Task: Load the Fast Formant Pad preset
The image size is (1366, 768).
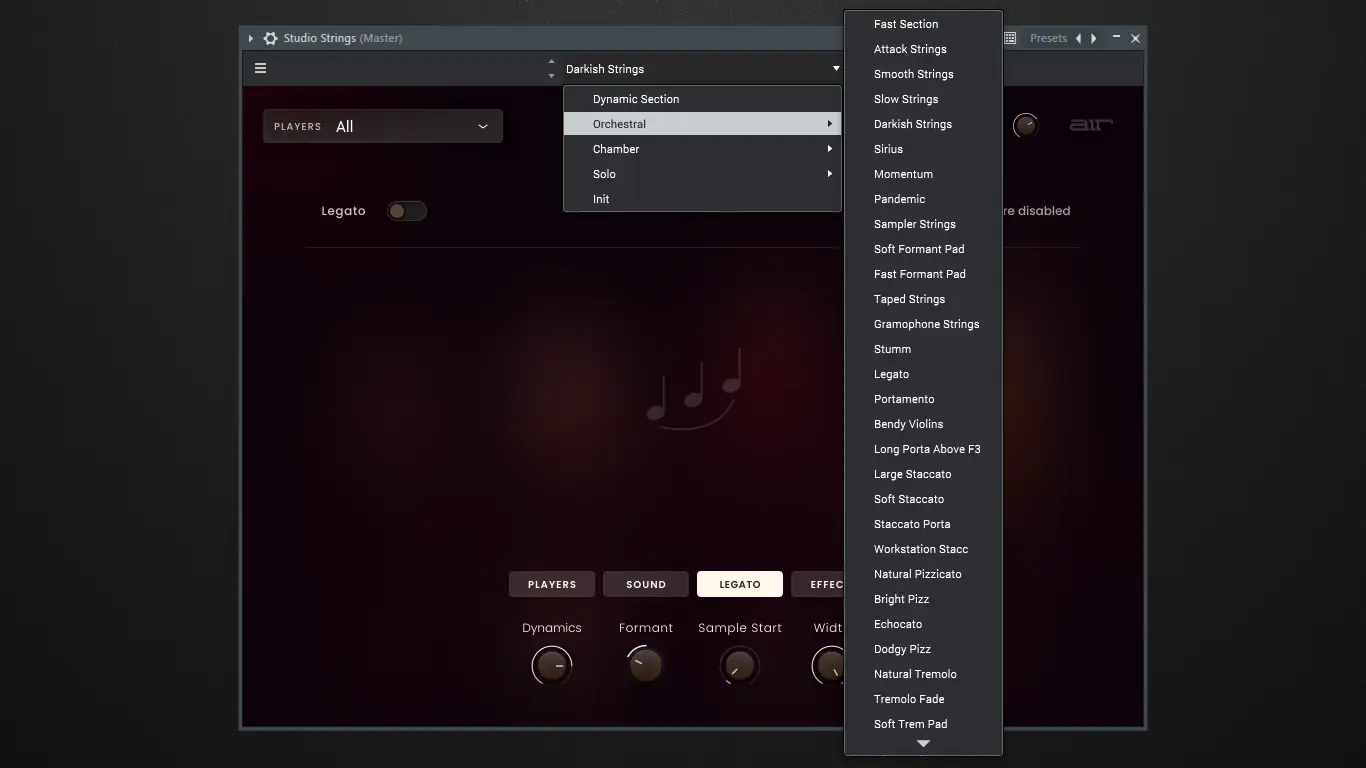Action: coord(923,274)
